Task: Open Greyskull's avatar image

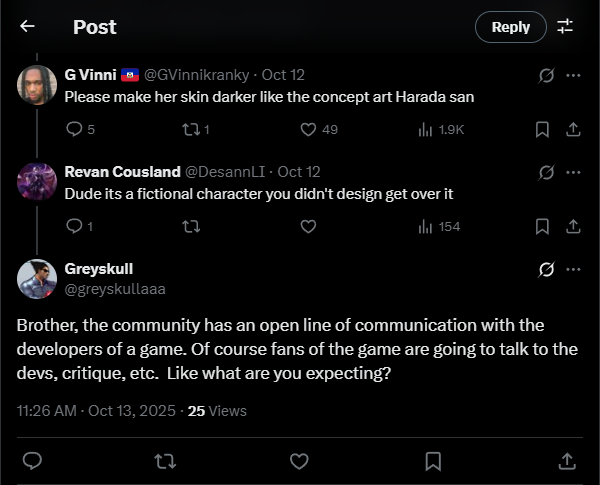Action: (x=37, y=279)
